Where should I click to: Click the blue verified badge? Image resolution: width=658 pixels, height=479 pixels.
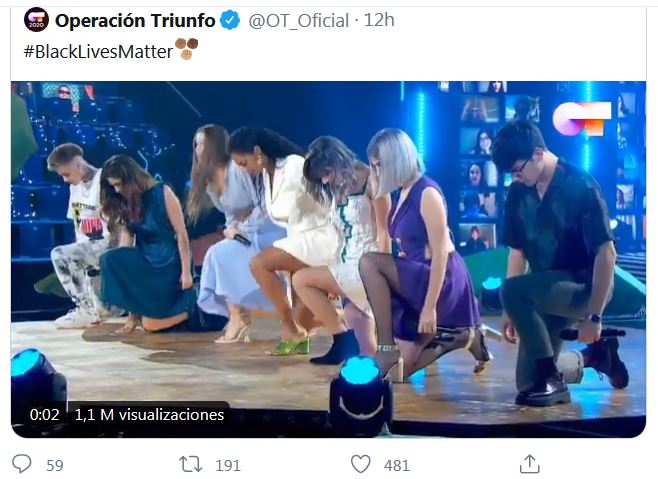[x=230, y=20]
